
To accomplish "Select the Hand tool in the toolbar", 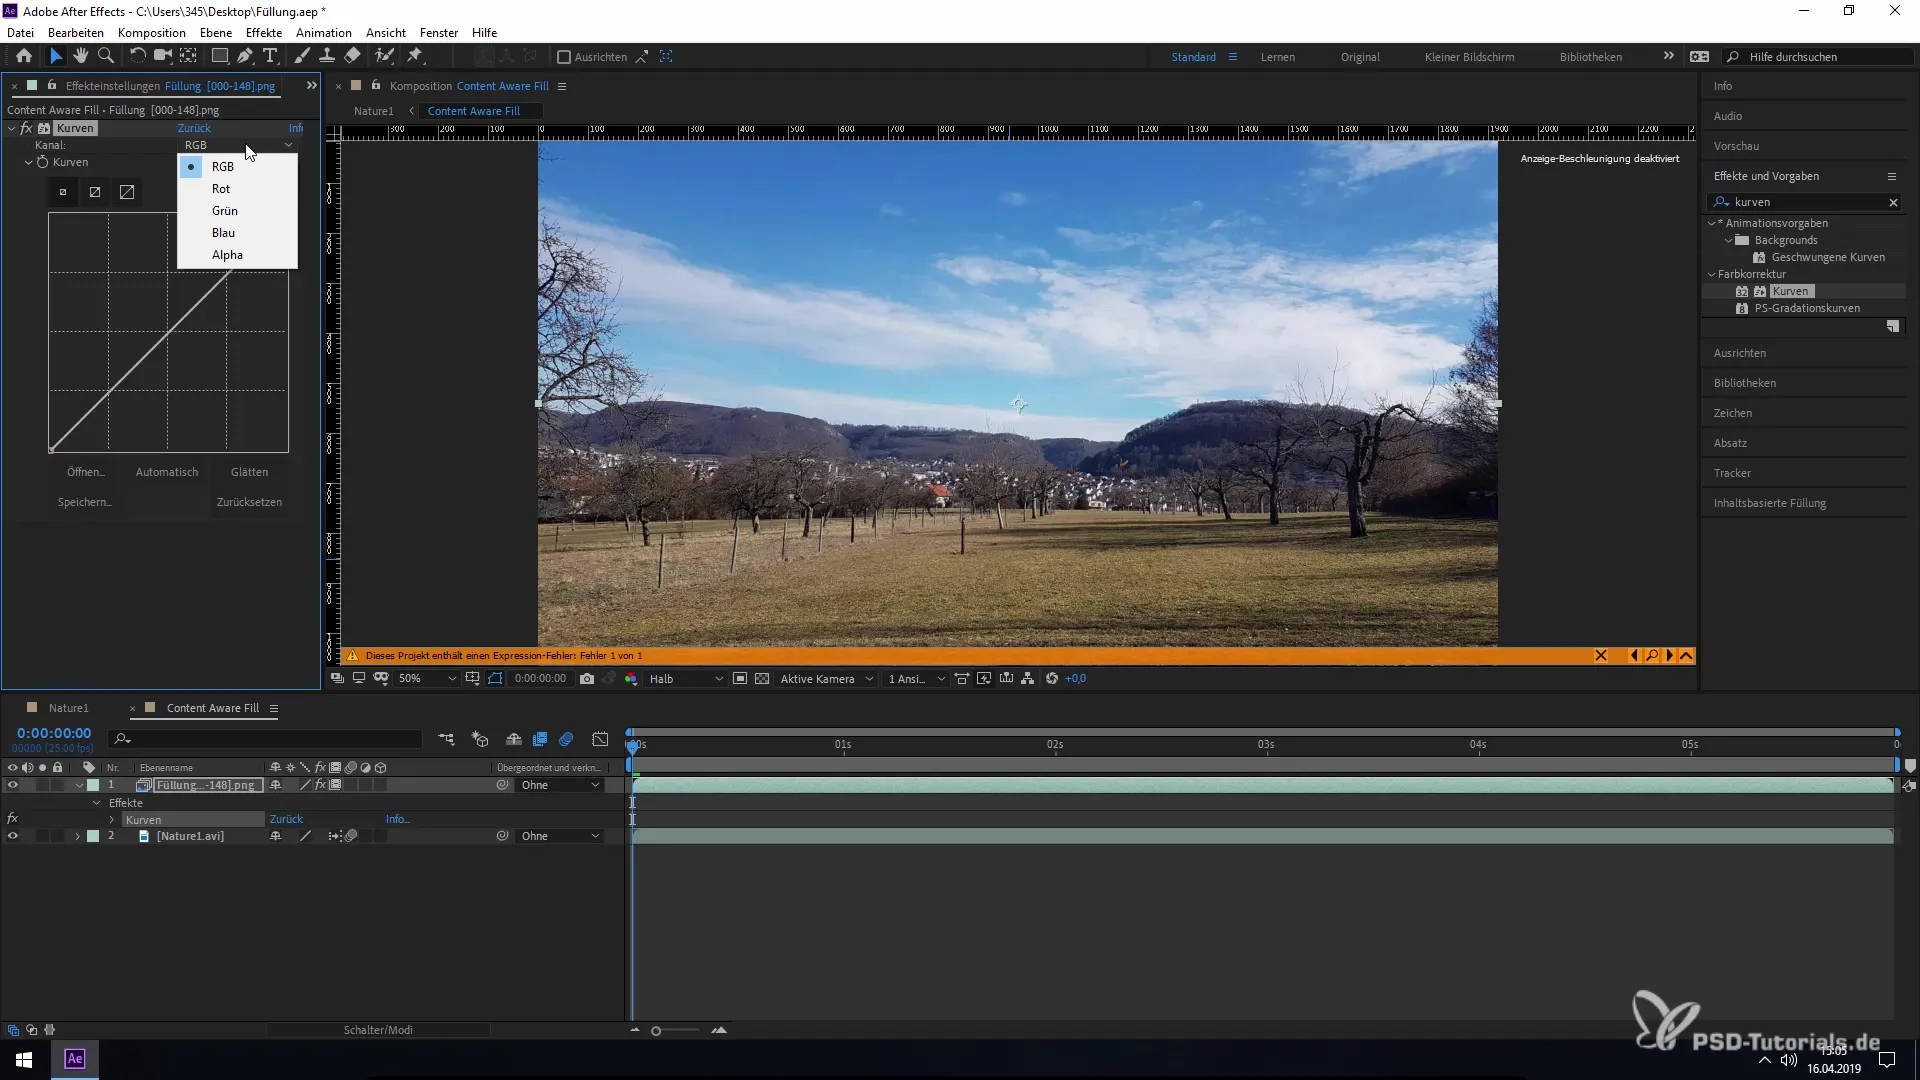I will (80, 56).
